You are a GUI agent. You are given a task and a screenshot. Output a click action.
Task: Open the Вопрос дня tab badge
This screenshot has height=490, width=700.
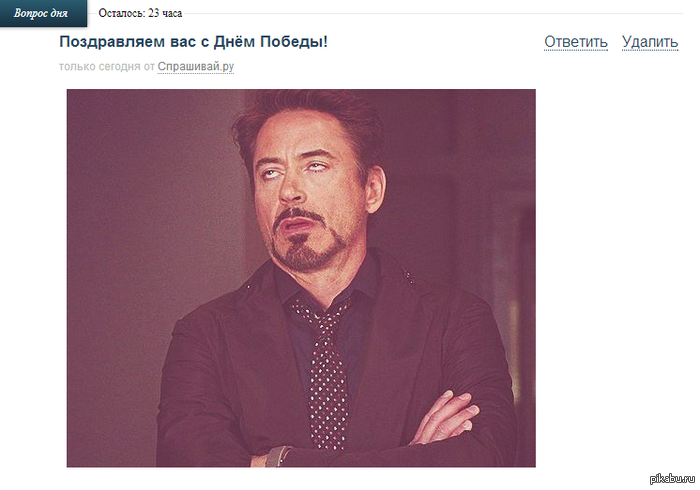pos(43,13)
